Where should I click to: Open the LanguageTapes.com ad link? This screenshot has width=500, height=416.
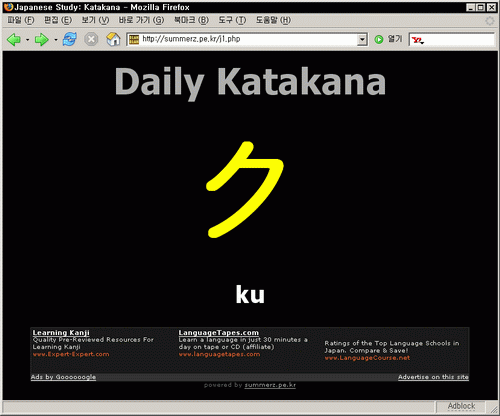point(219,333)
